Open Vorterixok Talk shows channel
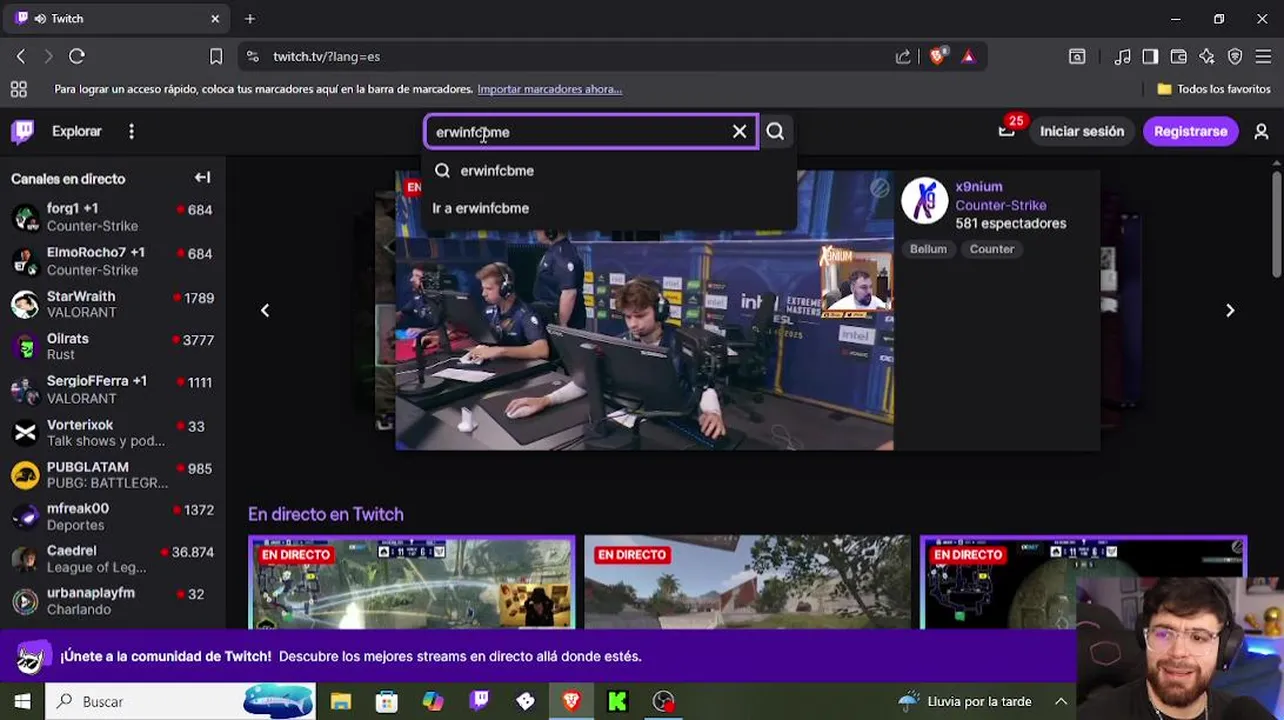1284x720 pixels. 112,432
